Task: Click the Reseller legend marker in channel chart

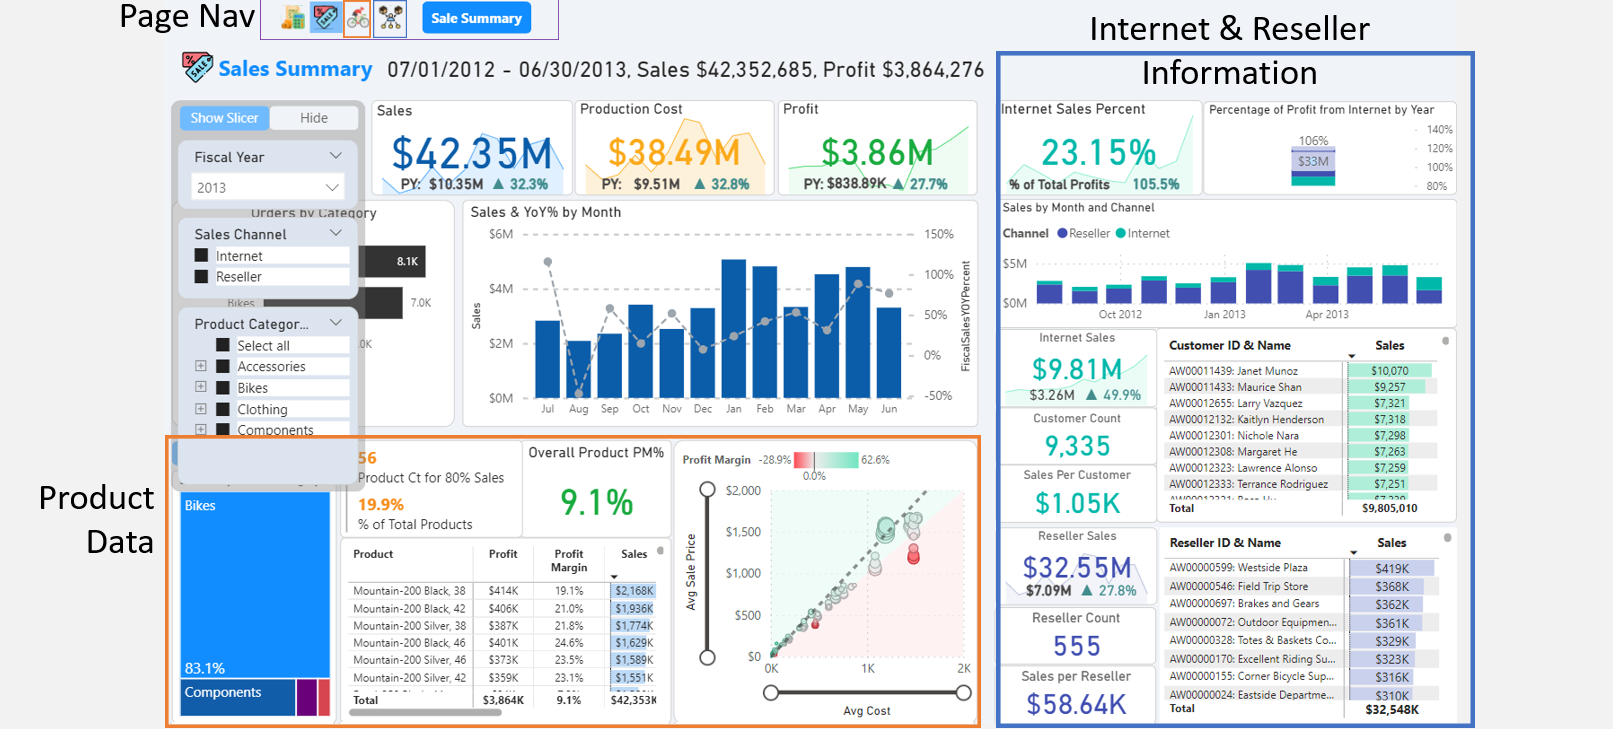Action: pyautogui.click(x=1062, y=233)
